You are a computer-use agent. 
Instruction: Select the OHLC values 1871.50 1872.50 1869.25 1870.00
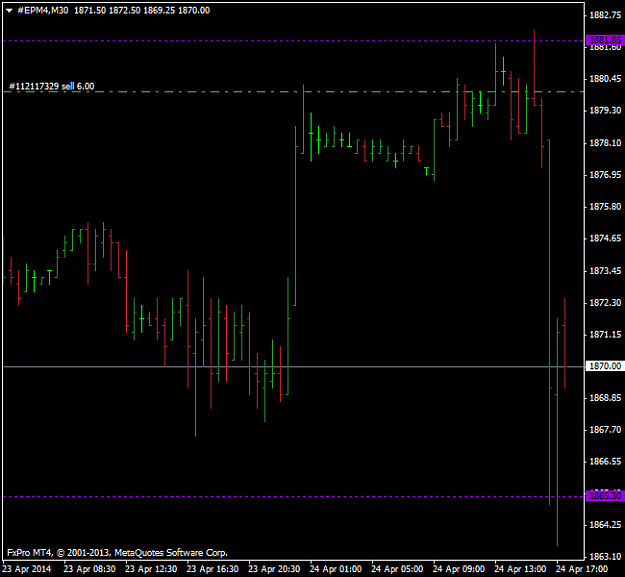[x=142, y=10]
